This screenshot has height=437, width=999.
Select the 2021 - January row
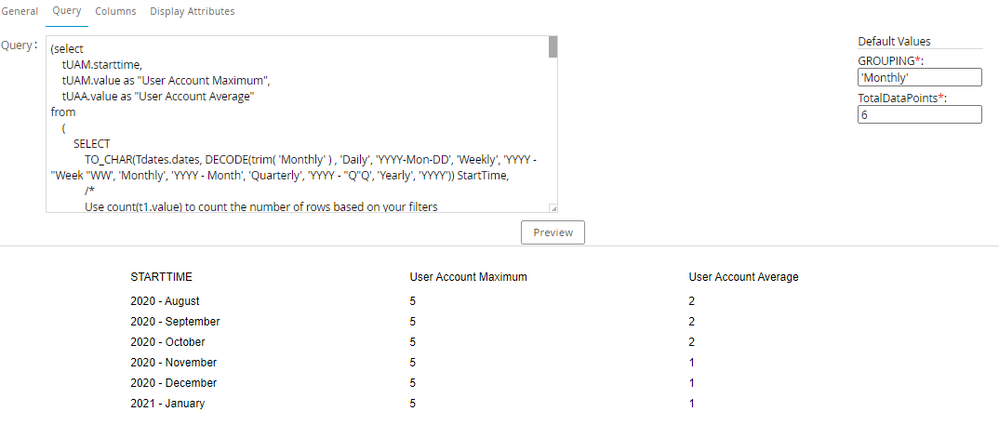click(166, 404)
